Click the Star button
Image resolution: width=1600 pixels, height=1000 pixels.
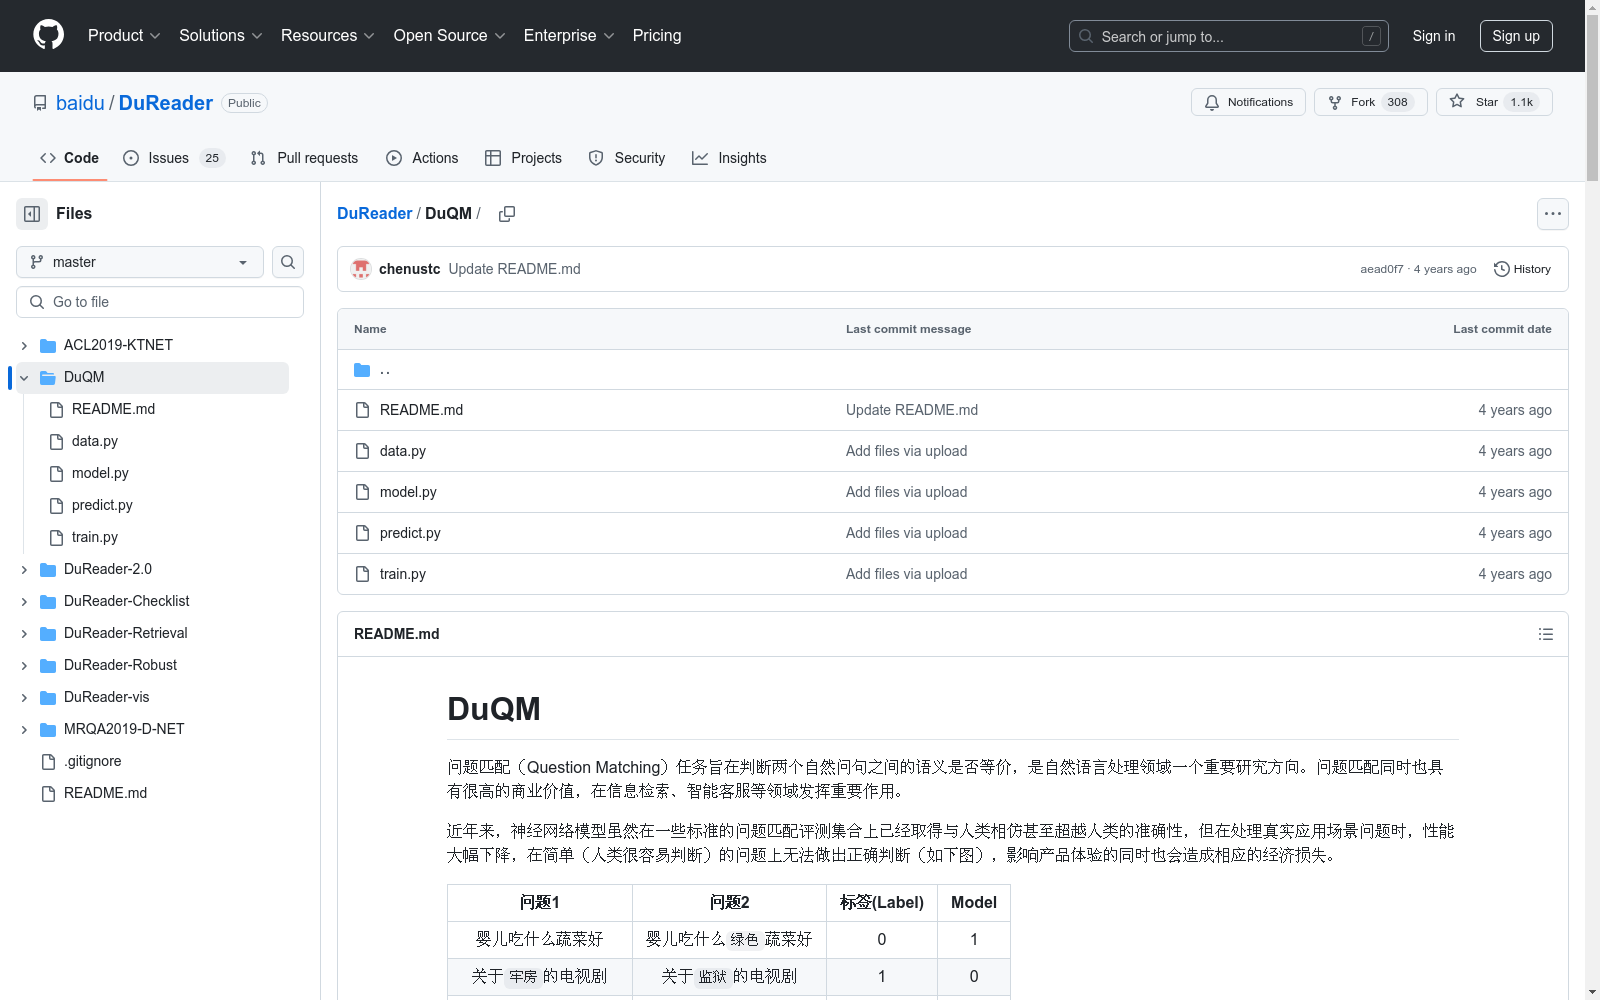coord(1494,102)
